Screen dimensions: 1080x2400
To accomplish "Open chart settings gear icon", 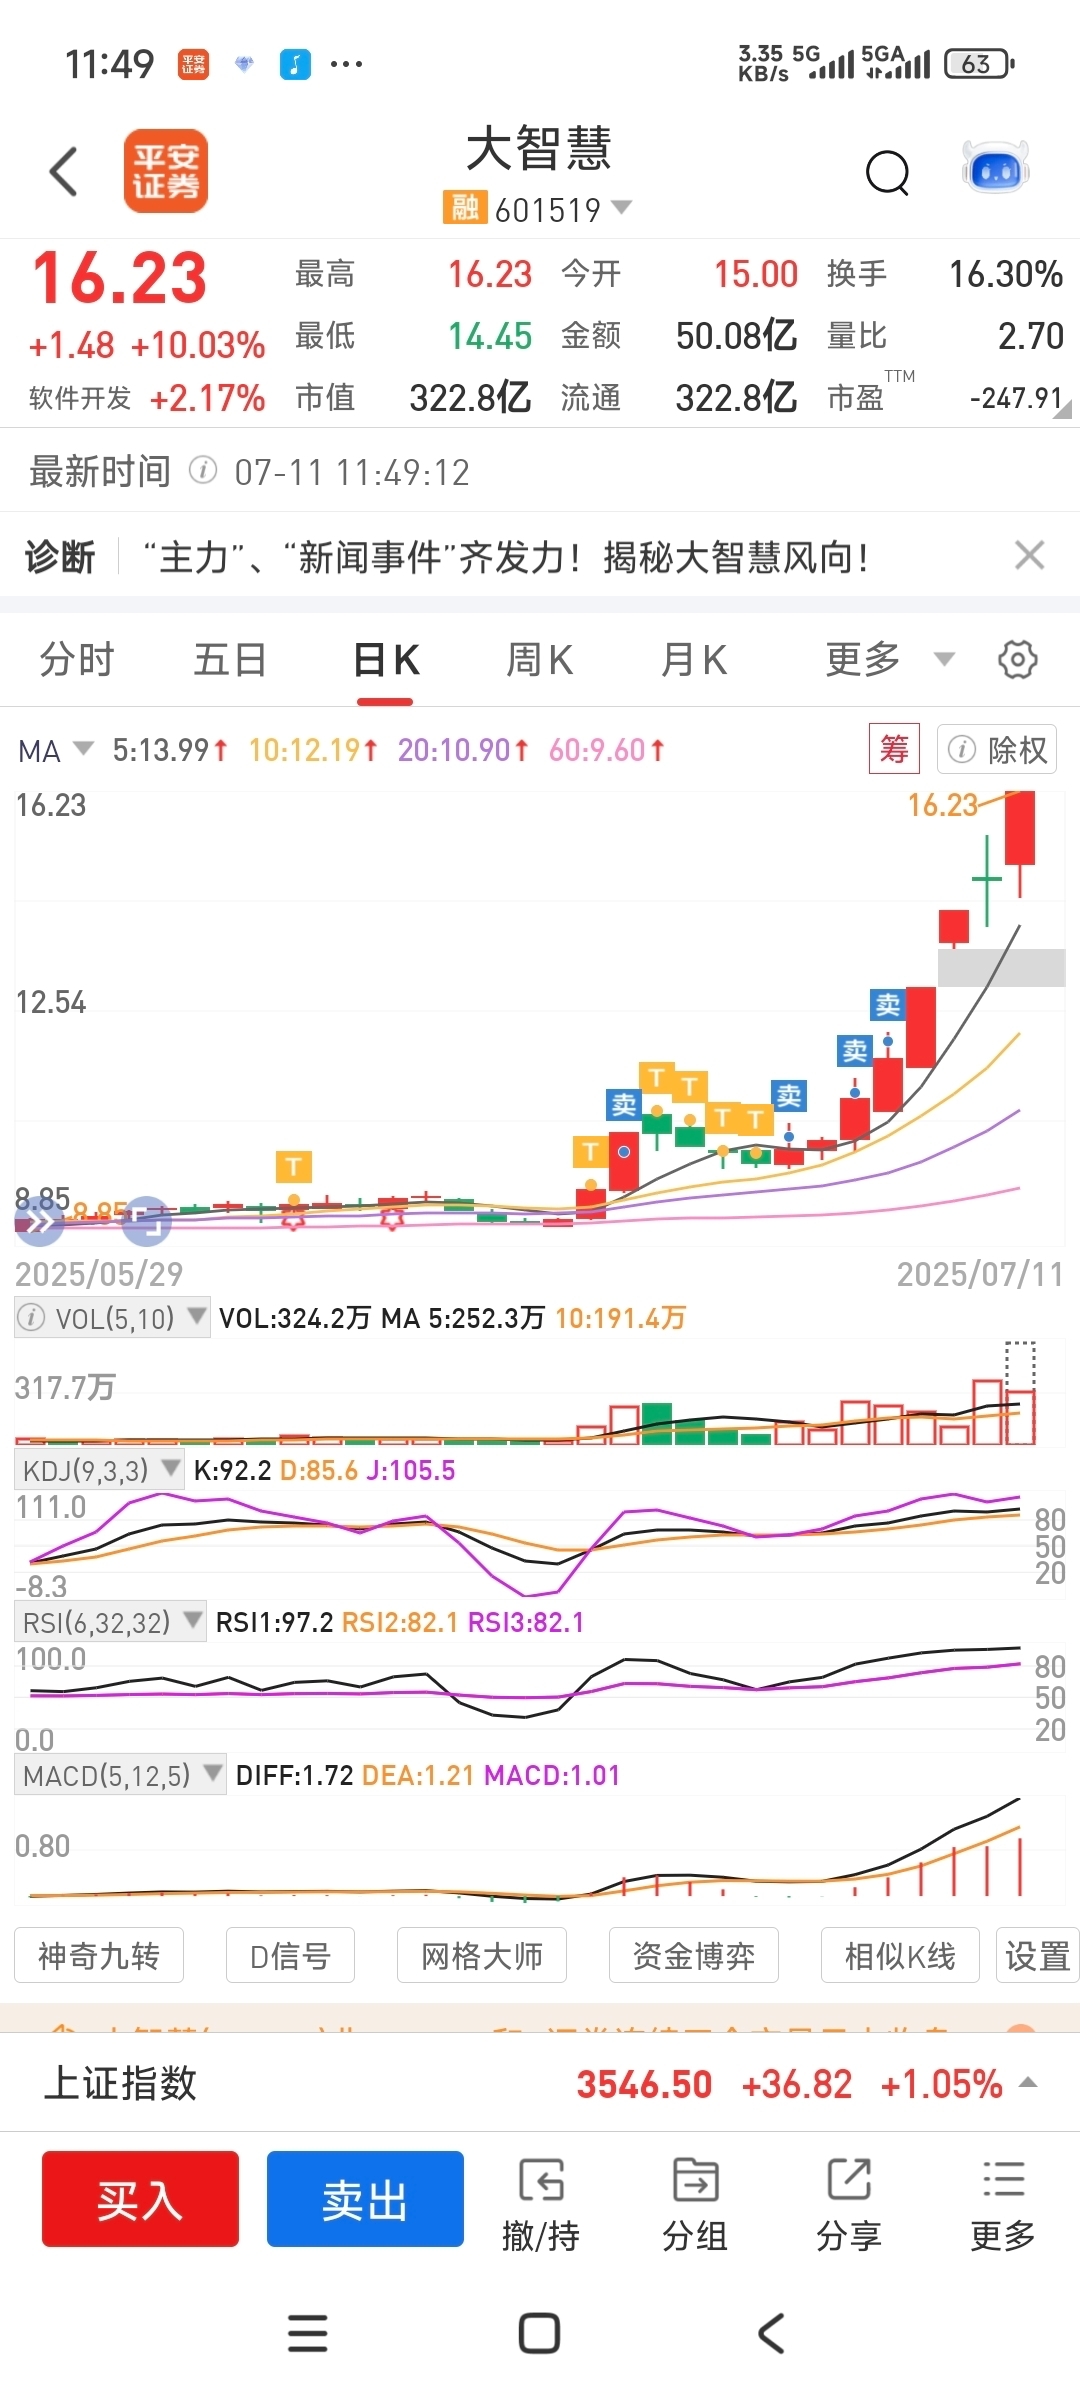I will pos(1018,660).
